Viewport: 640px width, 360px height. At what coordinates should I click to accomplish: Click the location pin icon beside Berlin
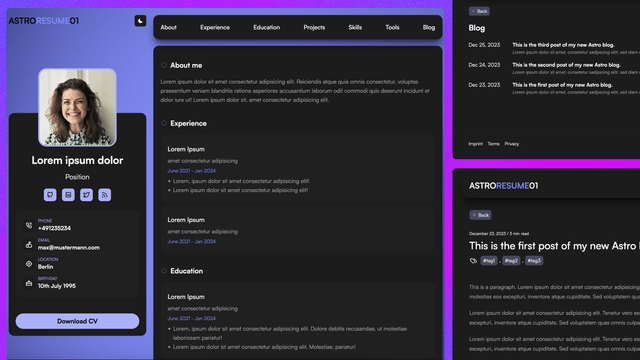29,264
